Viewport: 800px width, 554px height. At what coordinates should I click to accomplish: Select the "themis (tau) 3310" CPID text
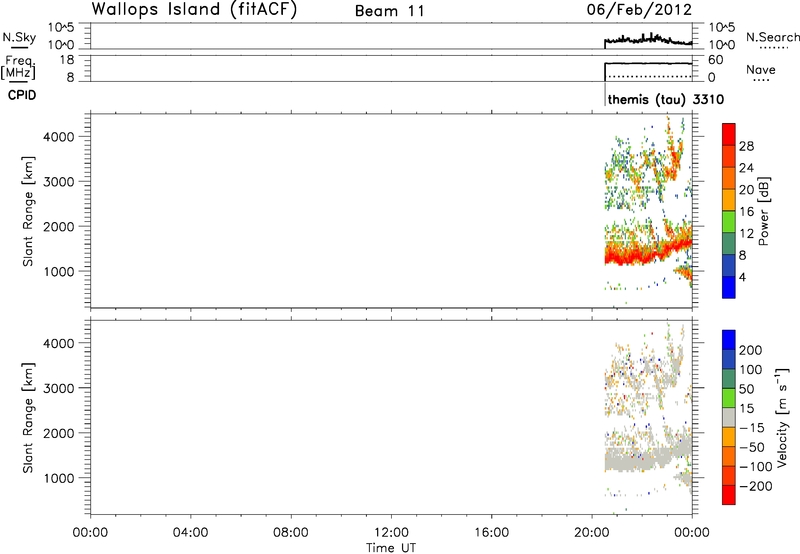pos(665,99)
